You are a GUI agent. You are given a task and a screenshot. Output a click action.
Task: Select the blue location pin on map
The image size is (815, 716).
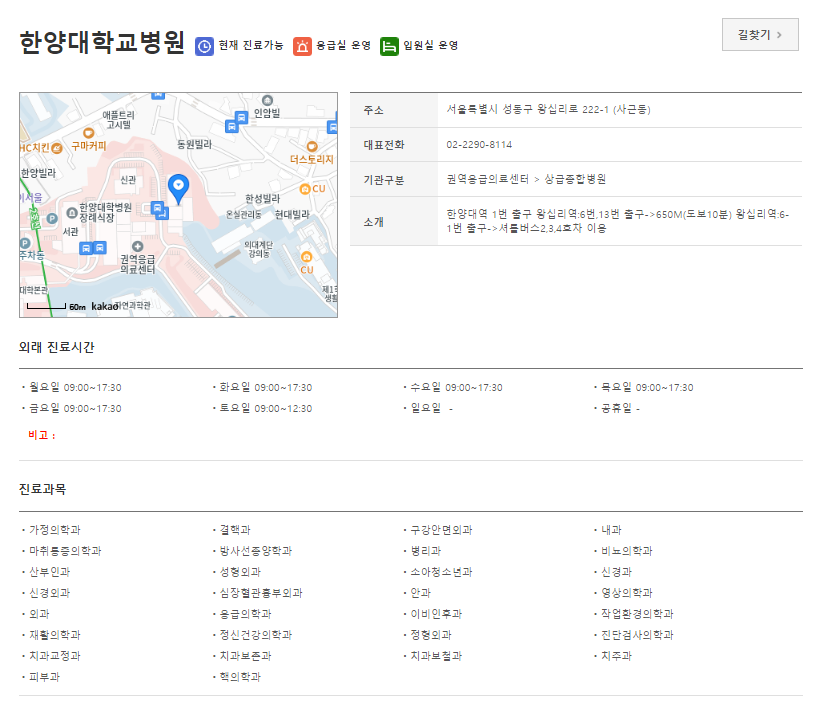(x=178, y=189)
